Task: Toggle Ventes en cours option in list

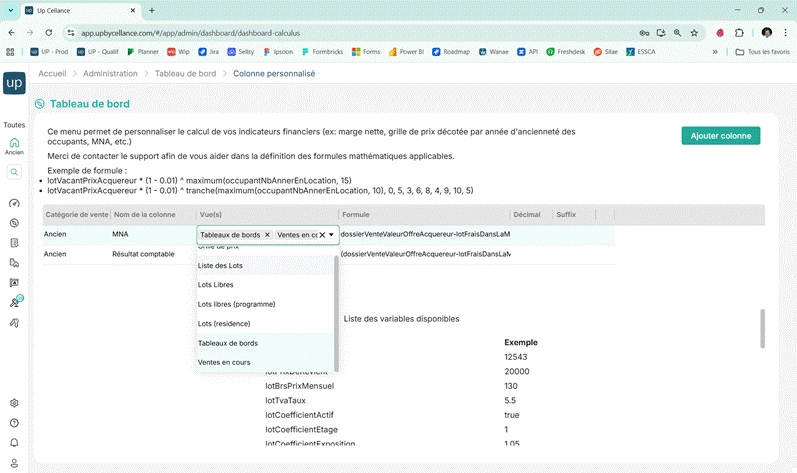Action: click(x=265, y=362)
